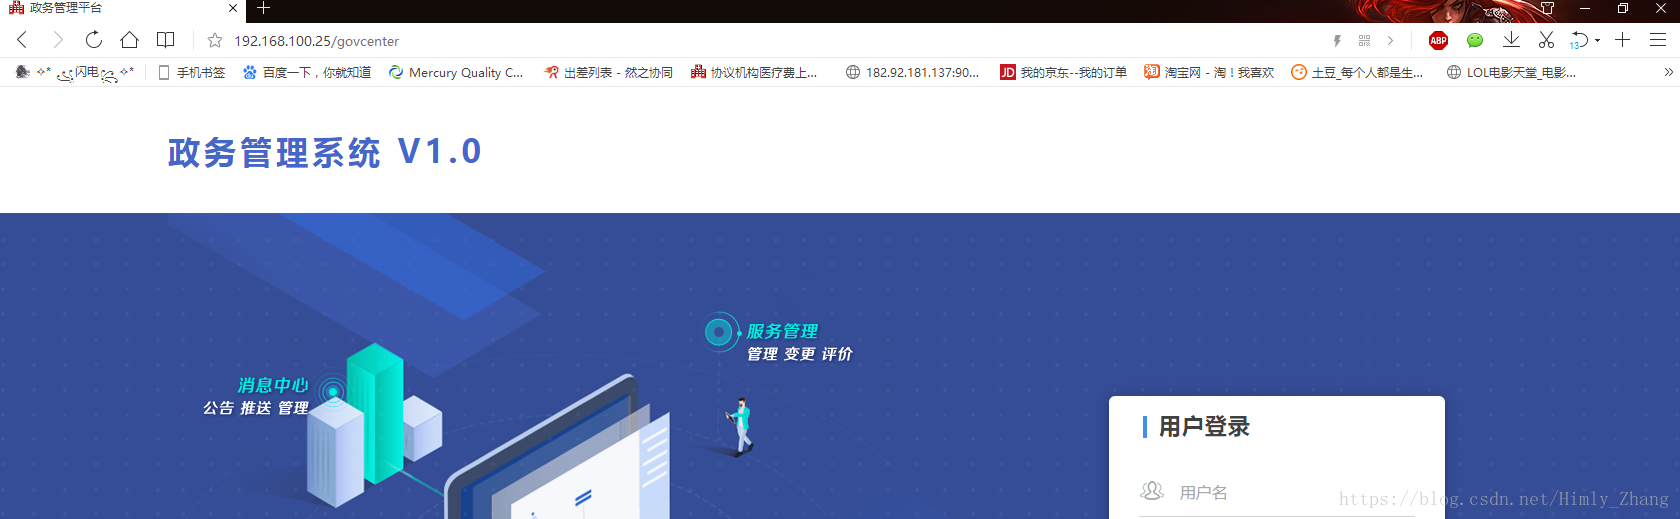The height and width of the screenshot is (519, 1680).
Task: Click the undo closed tab icon
Action: [1579, 41]
